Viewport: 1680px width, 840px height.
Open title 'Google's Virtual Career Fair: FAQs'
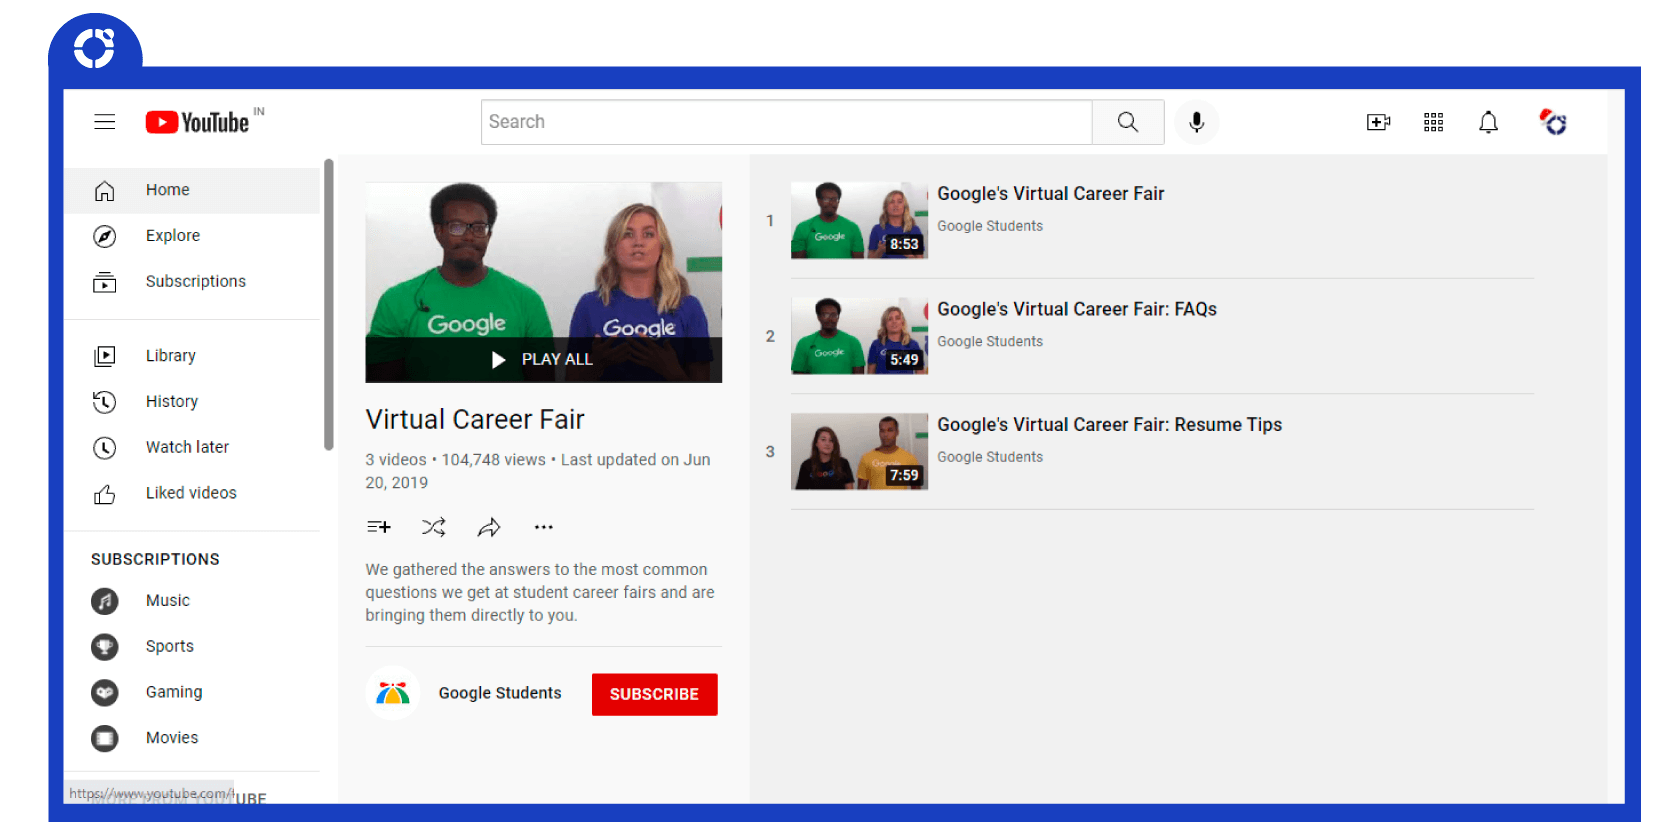[x=1077, y=310]
